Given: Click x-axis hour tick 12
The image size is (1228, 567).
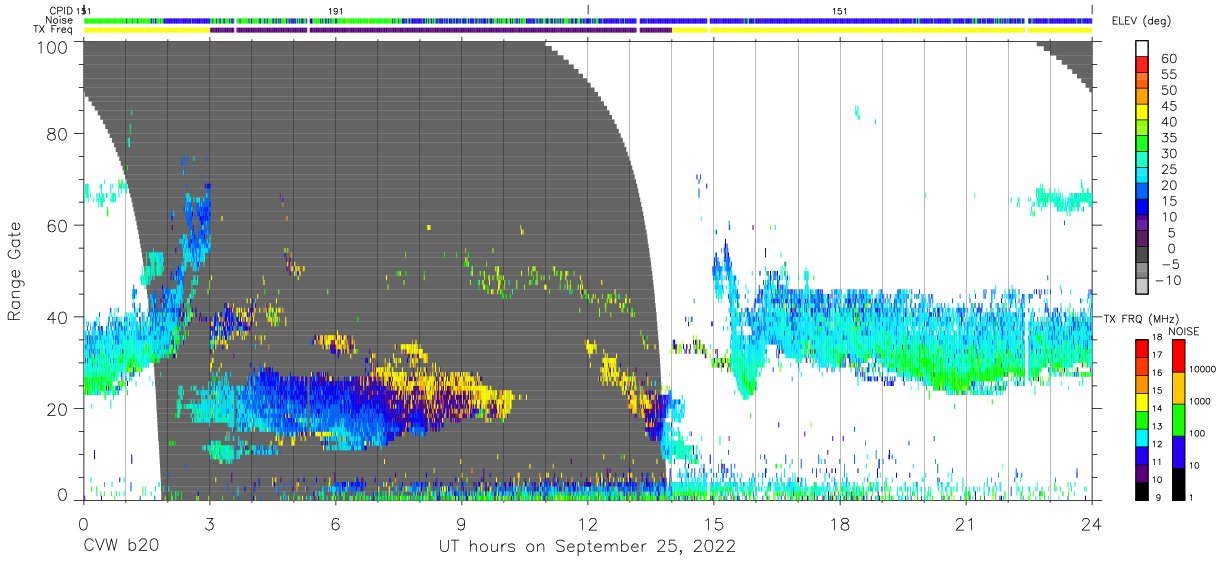Looking at the screenshot, I should point(588,524).
